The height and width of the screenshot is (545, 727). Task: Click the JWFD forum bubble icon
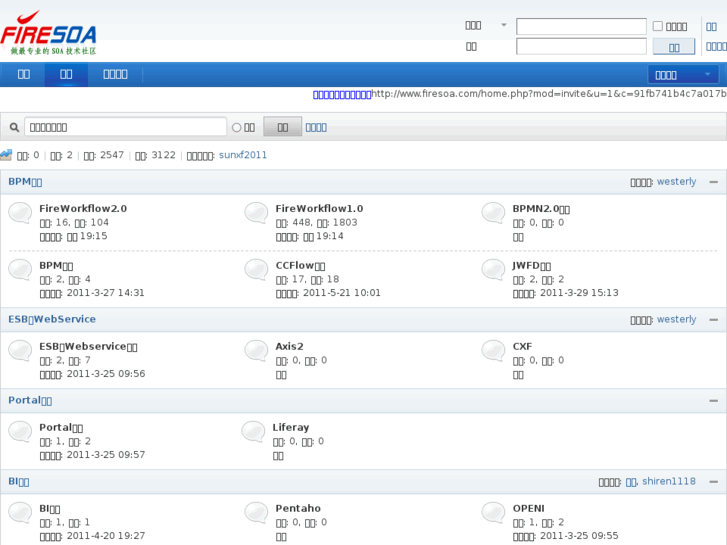click(x=493, y=269)
